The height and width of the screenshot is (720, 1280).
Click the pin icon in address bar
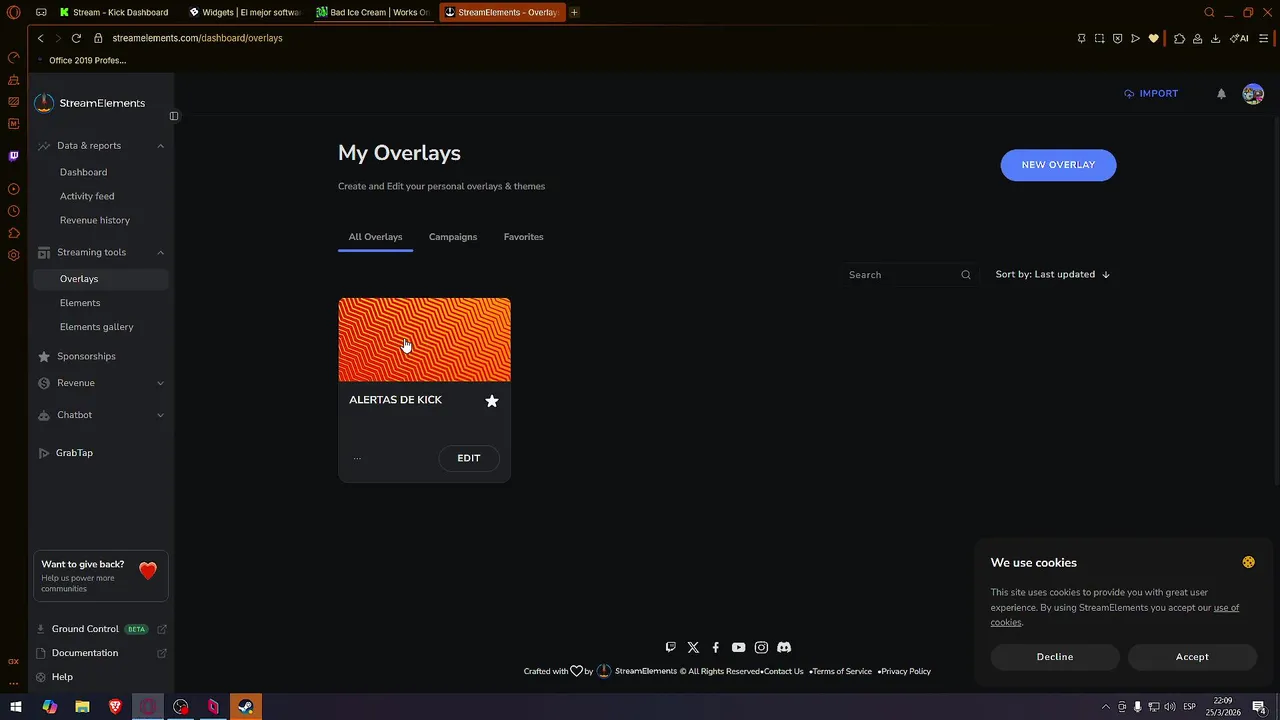[1081, 38]
